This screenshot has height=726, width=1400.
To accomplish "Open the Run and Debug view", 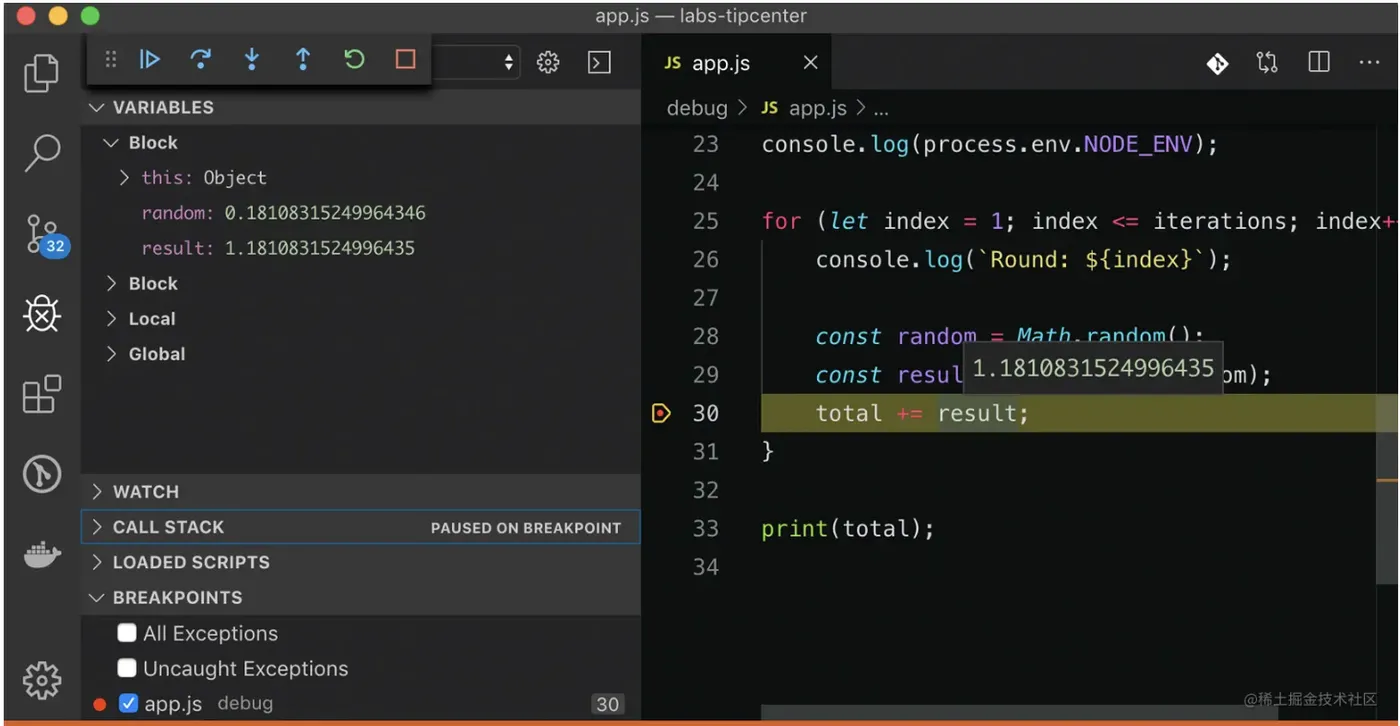I will tap(42, 315).
